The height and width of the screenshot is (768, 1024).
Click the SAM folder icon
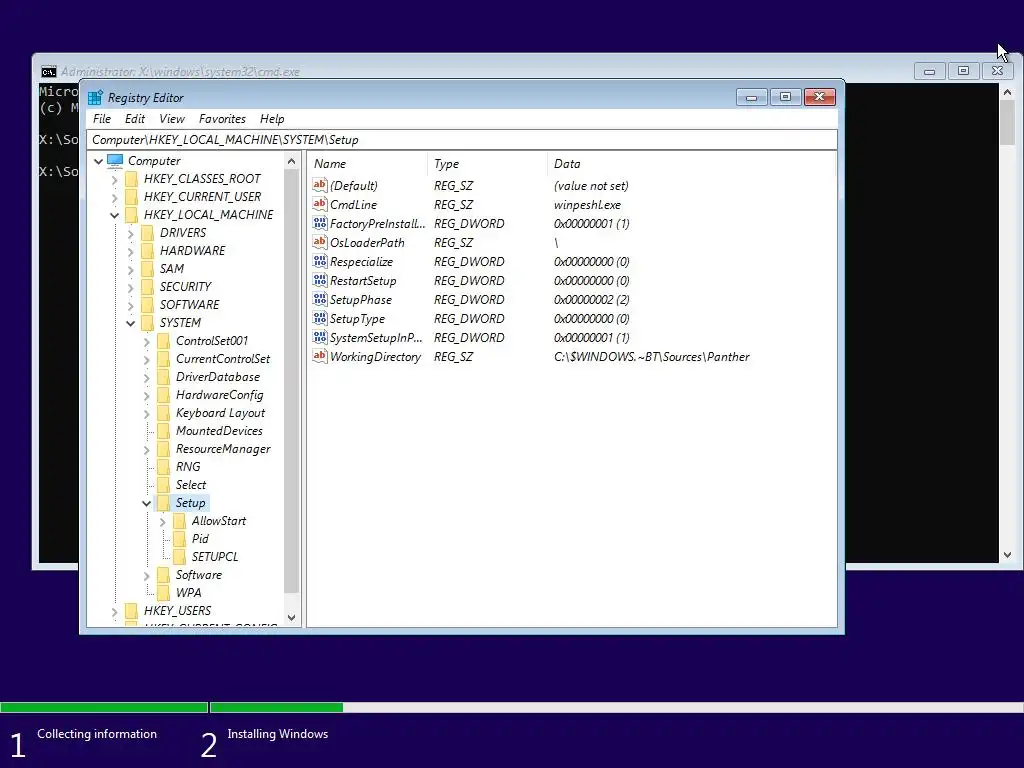pyautogui.click(x=148, y=268)
